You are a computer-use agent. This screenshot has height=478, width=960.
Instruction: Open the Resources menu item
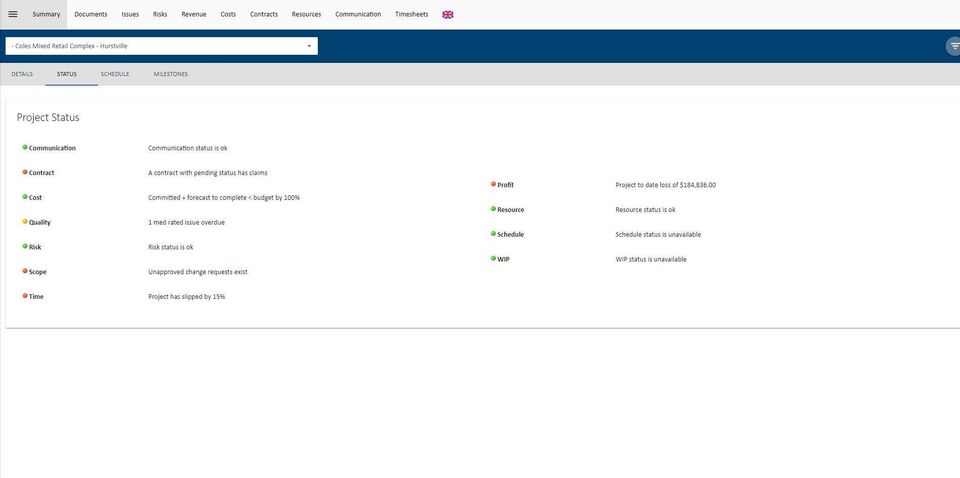pos(306,14)
